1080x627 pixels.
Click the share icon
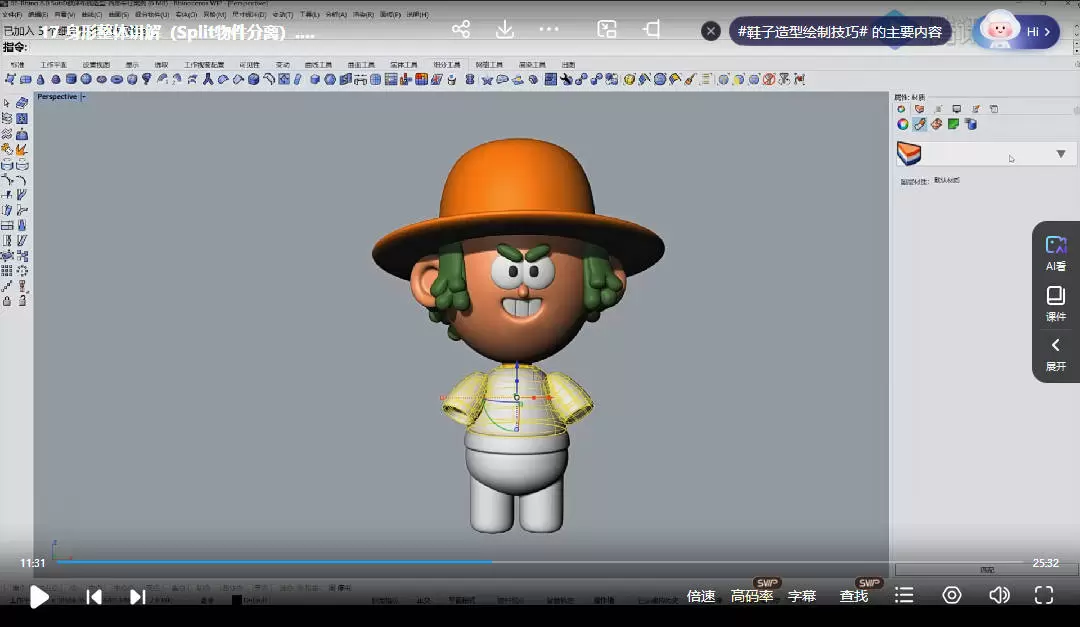(x=461, y=30)
